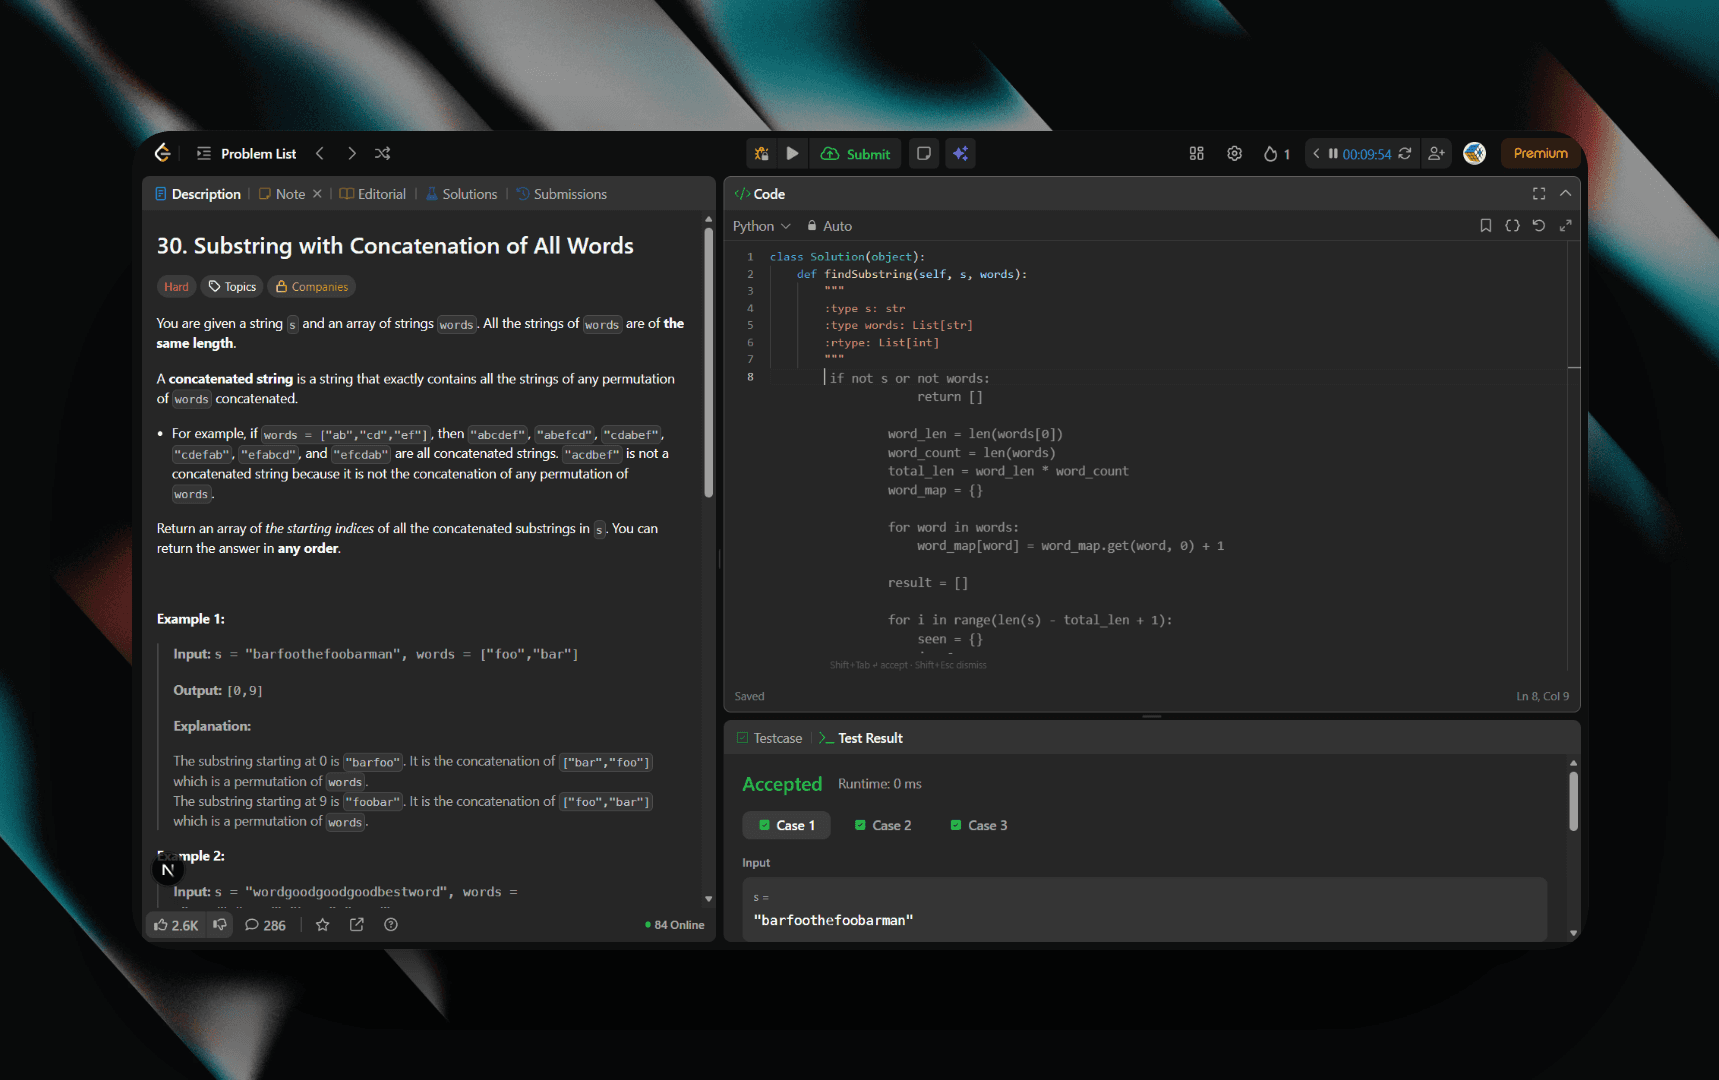Expand the Topics tag
This screenshot has width=1719, height=1080.
point(232,287)
